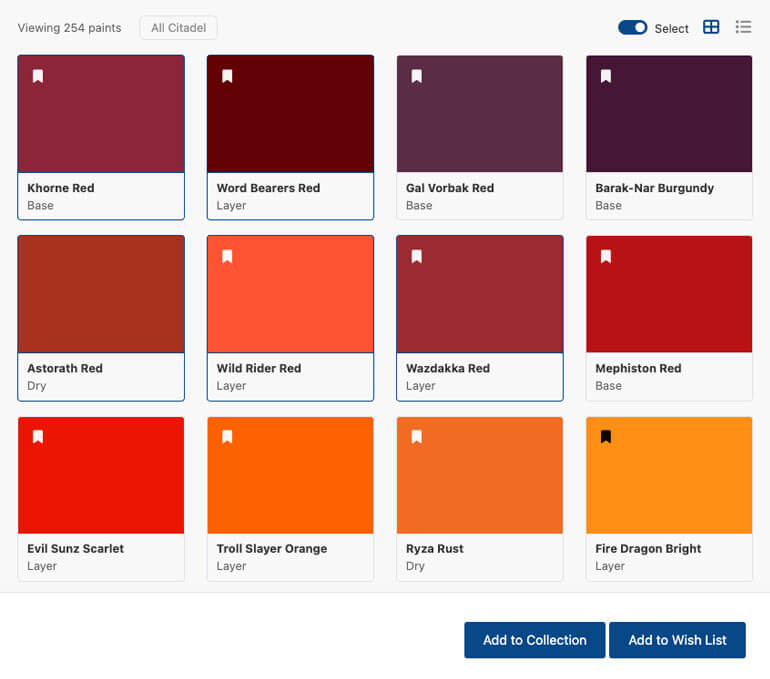This screenshot has width=770, height=679.
Task: Switch to grid view layout
Action: pos(711,27)
